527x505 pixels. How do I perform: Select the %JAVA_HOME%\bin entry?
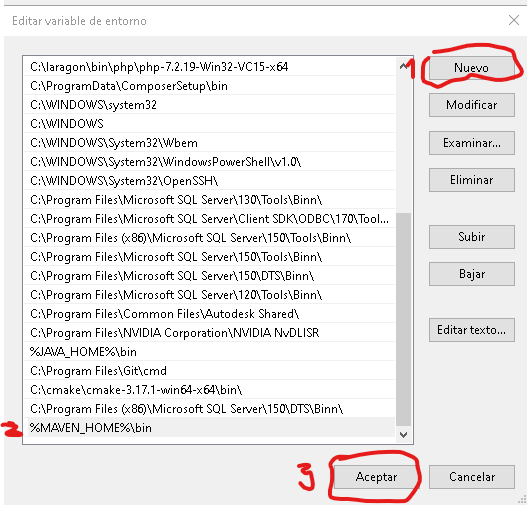point(209,352)
